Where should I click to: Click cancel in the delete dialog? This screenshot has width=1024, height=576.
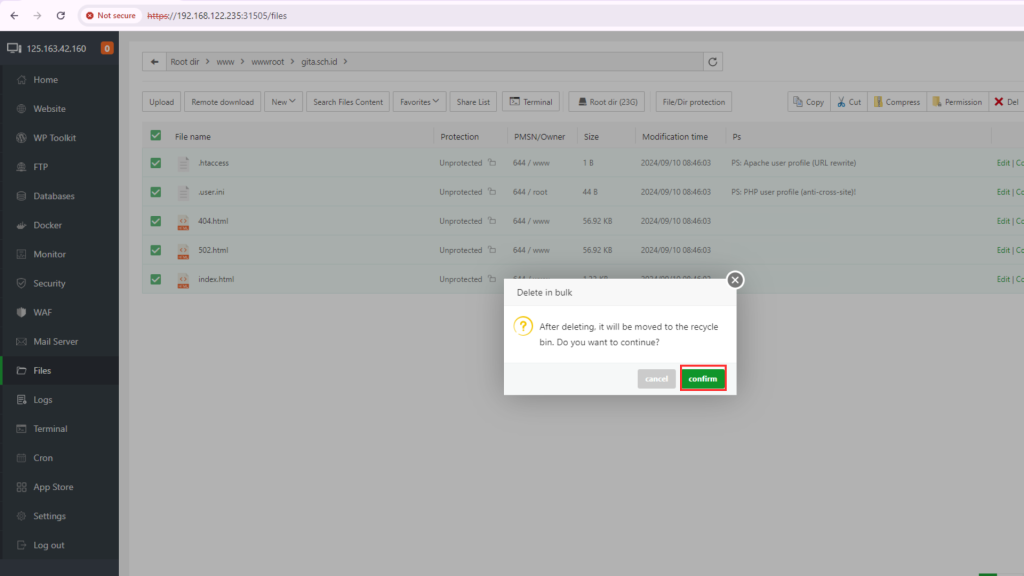tap(656, 379)
